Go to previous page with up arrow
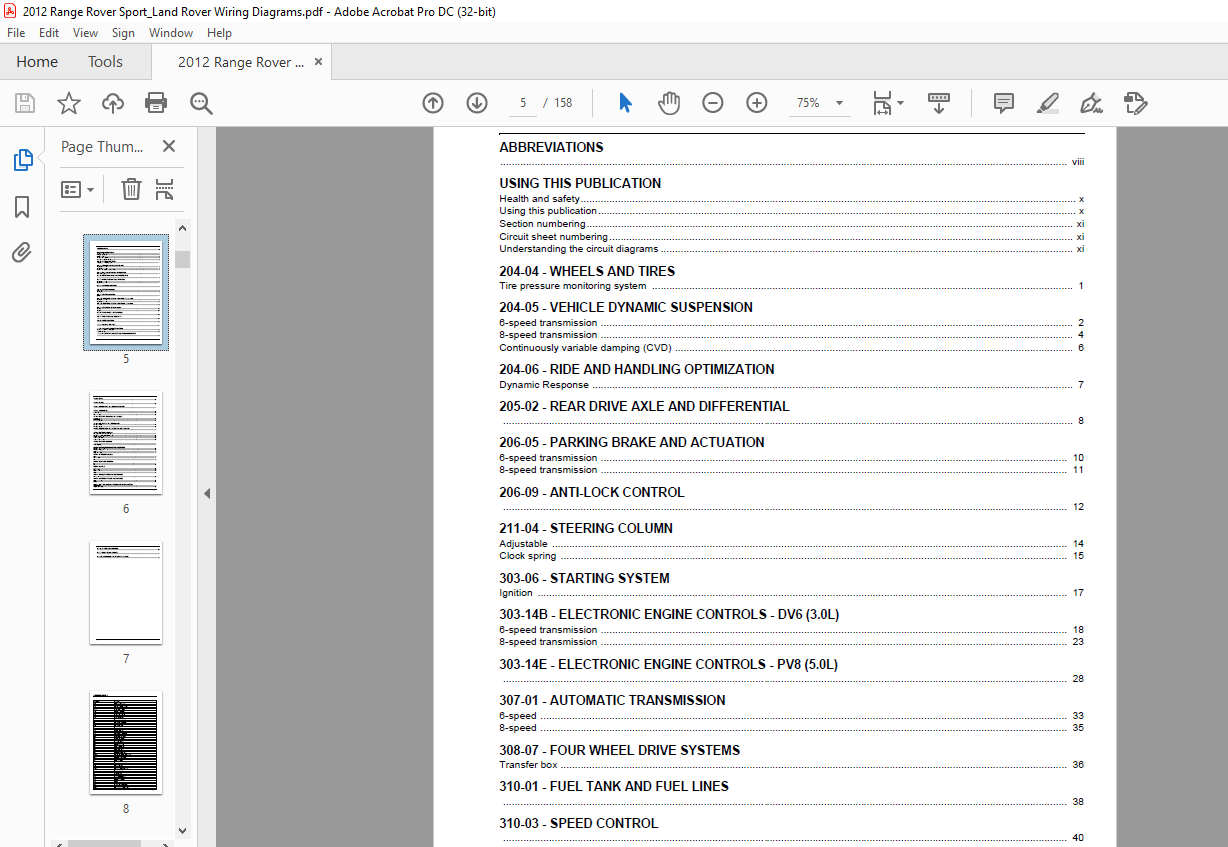This screenshot has width=1228, height=847. pyautogui.click(x=433, y=103)
